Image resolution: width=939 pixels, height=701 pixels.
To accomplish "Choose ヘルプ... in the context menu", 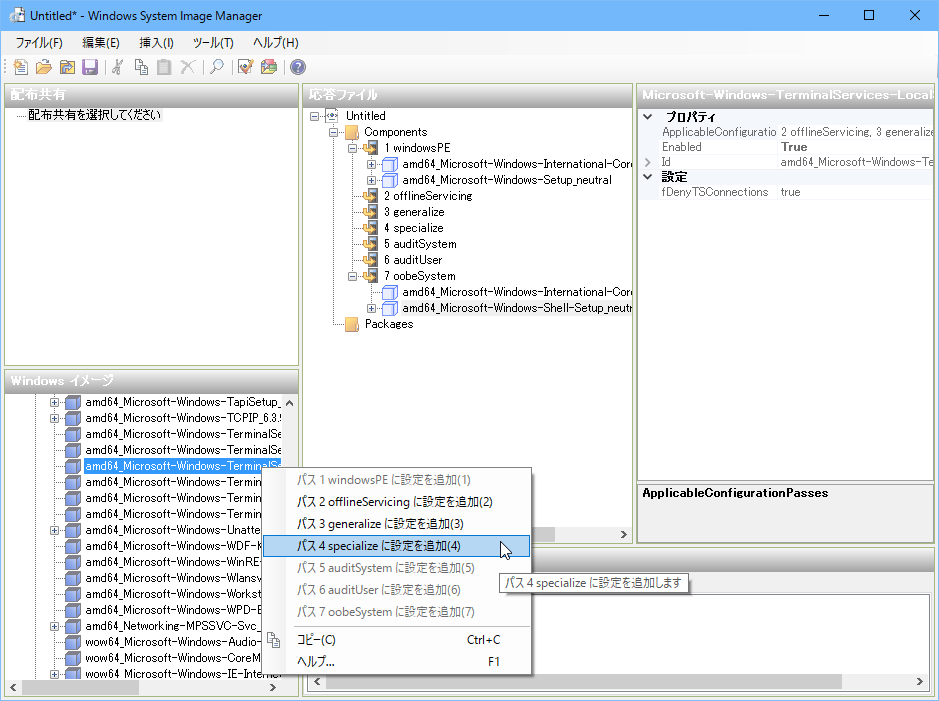I will 396,661.
